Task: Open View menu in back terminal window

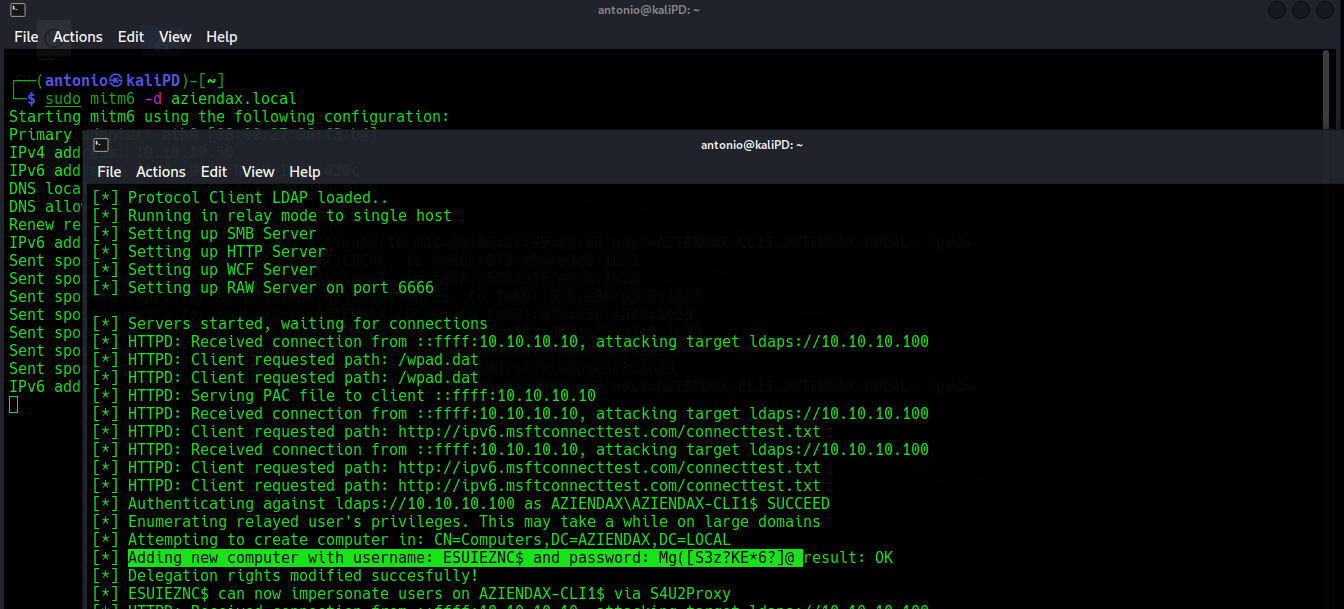Action: (x=175, y=37)
